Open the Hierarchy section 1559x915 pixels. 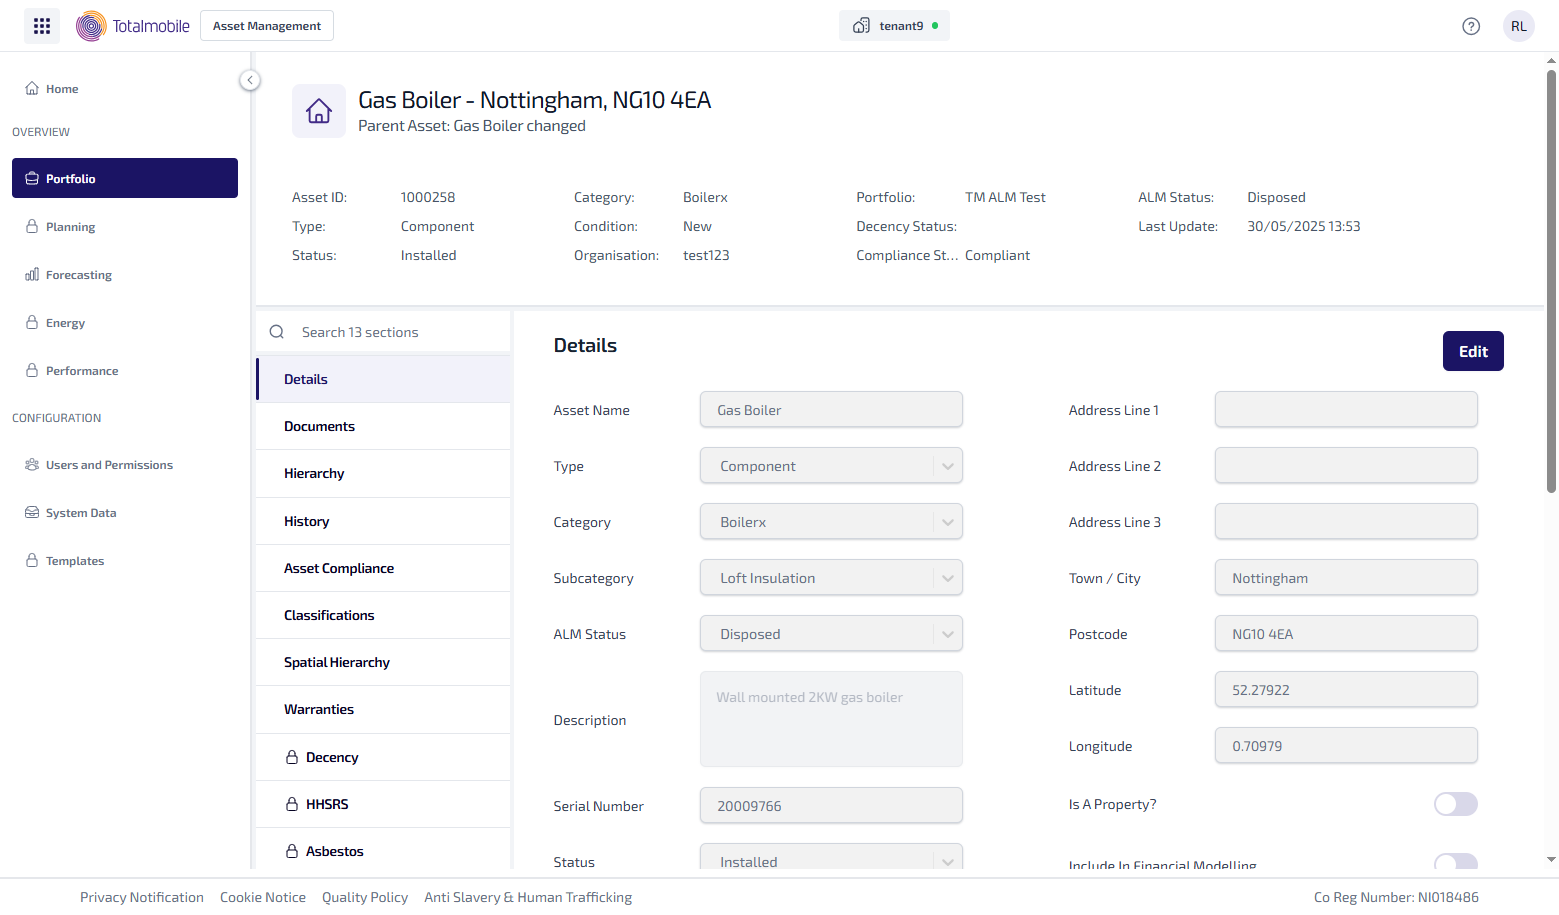click(x=314, y=474)
